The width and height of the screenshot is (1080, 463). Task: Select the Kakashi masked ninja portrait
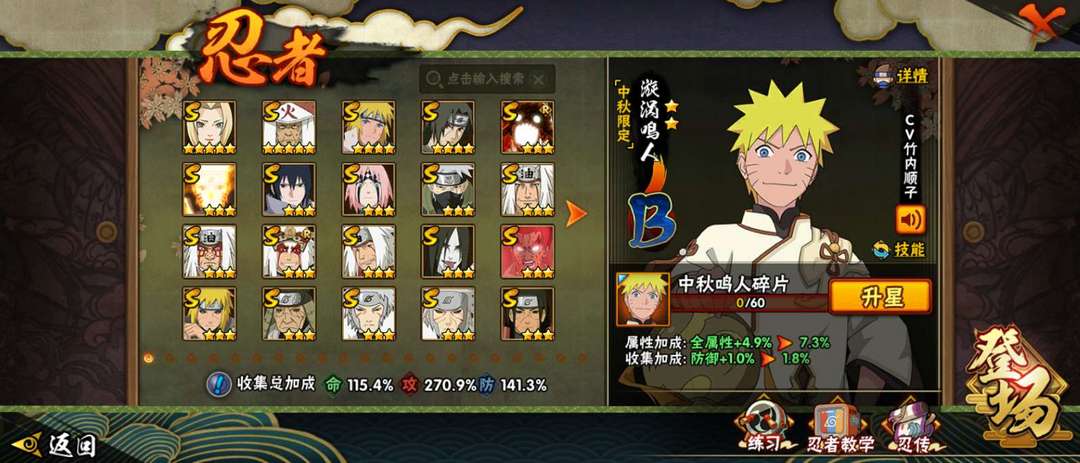448,189
